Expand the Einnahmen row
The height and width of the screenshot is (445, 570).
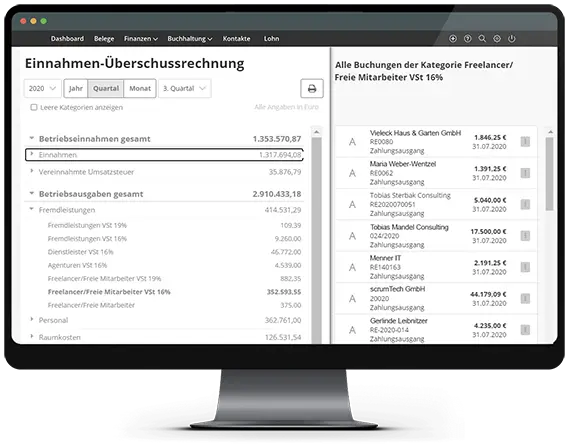(x=32, y=154)
